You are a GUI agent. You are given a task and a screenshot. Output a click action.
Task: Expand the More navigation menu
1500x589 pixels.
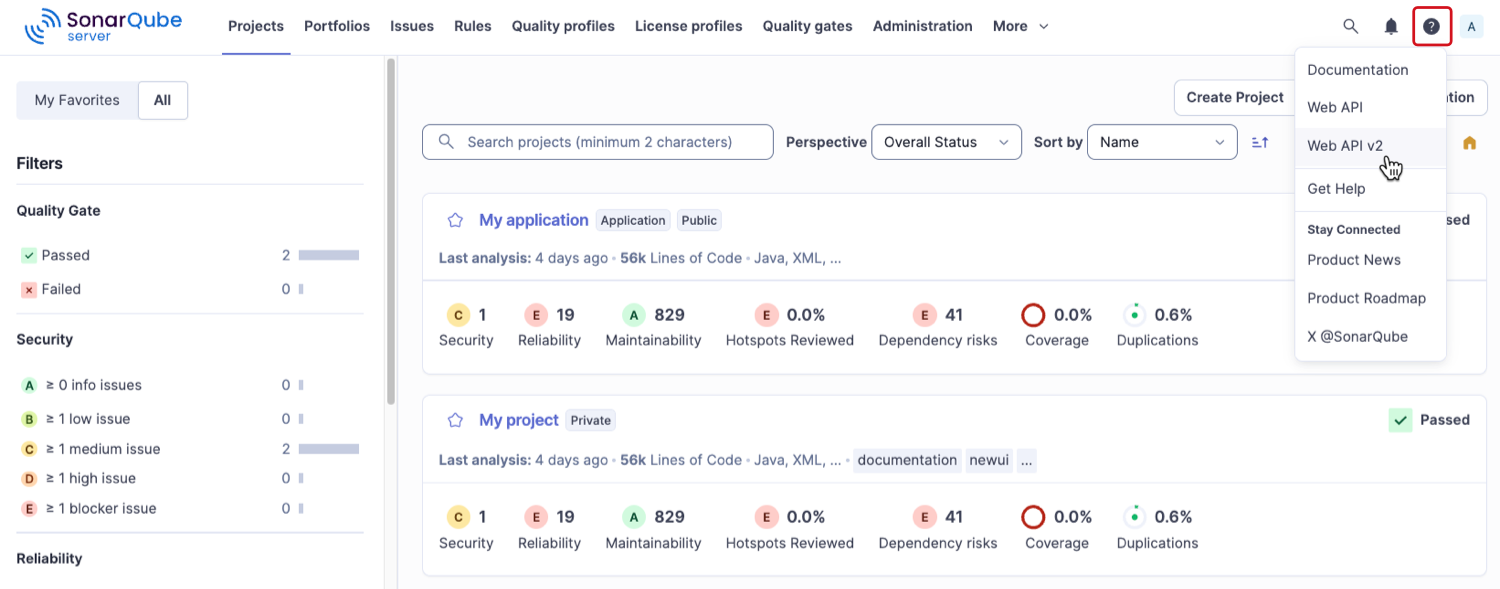[1021, 27]
